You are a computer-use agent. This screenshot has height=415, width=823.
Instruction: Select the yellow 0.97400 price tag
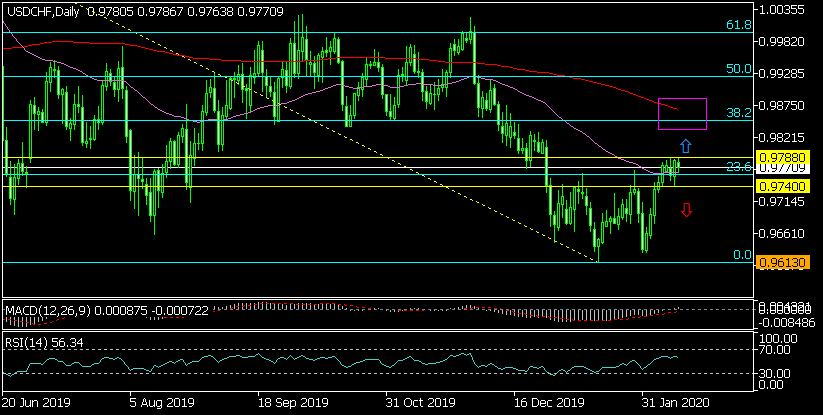click(782, 186)
